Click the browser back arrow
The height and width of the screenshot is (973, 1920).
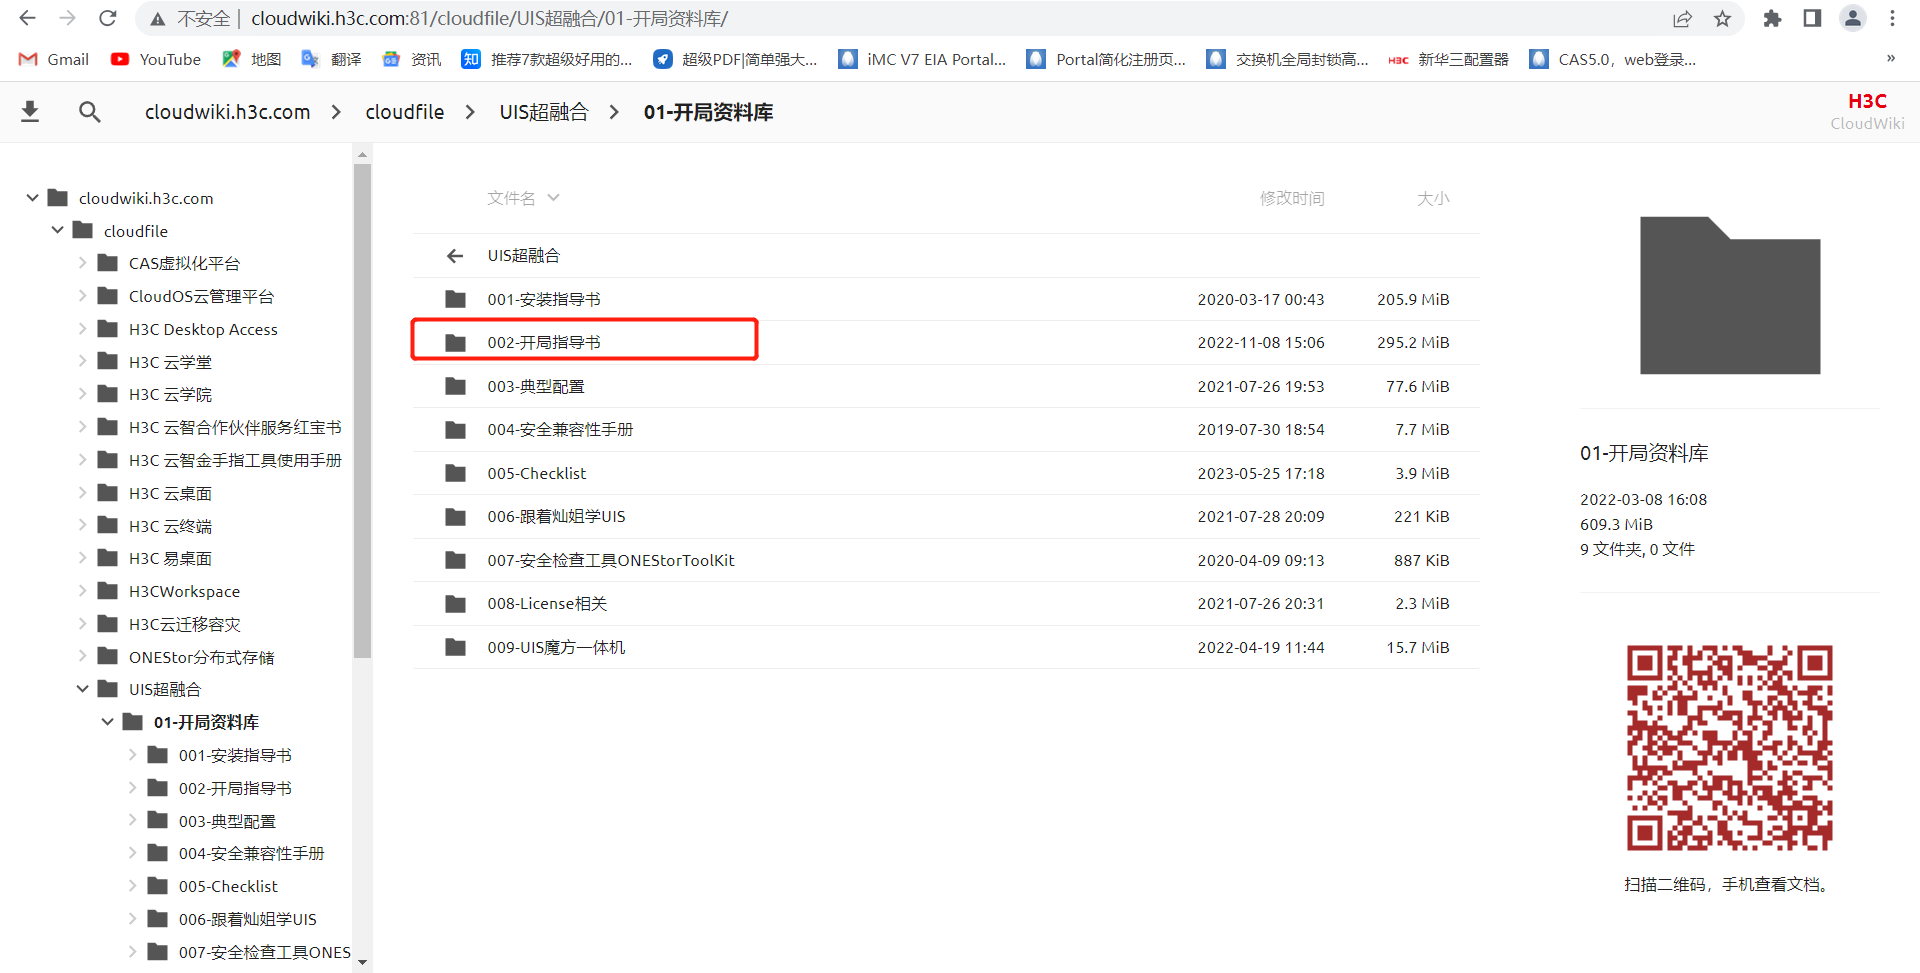pyautogui.click(x=28, y=18)
